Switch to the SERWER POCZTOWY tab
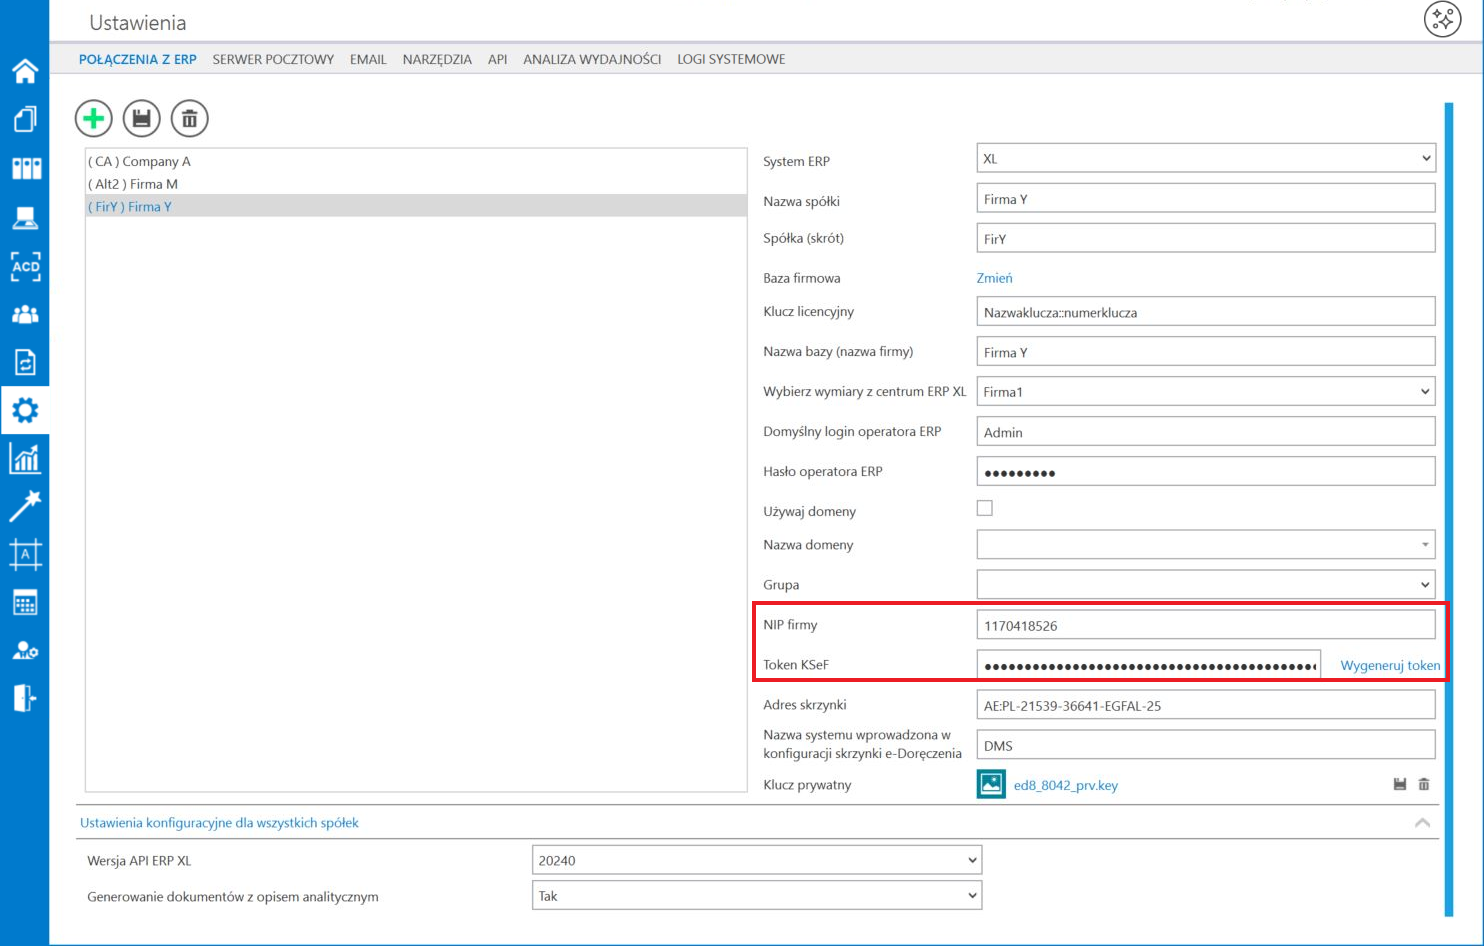The height and width of the screenshot is (946, 1484). click(x=273, y=59)
